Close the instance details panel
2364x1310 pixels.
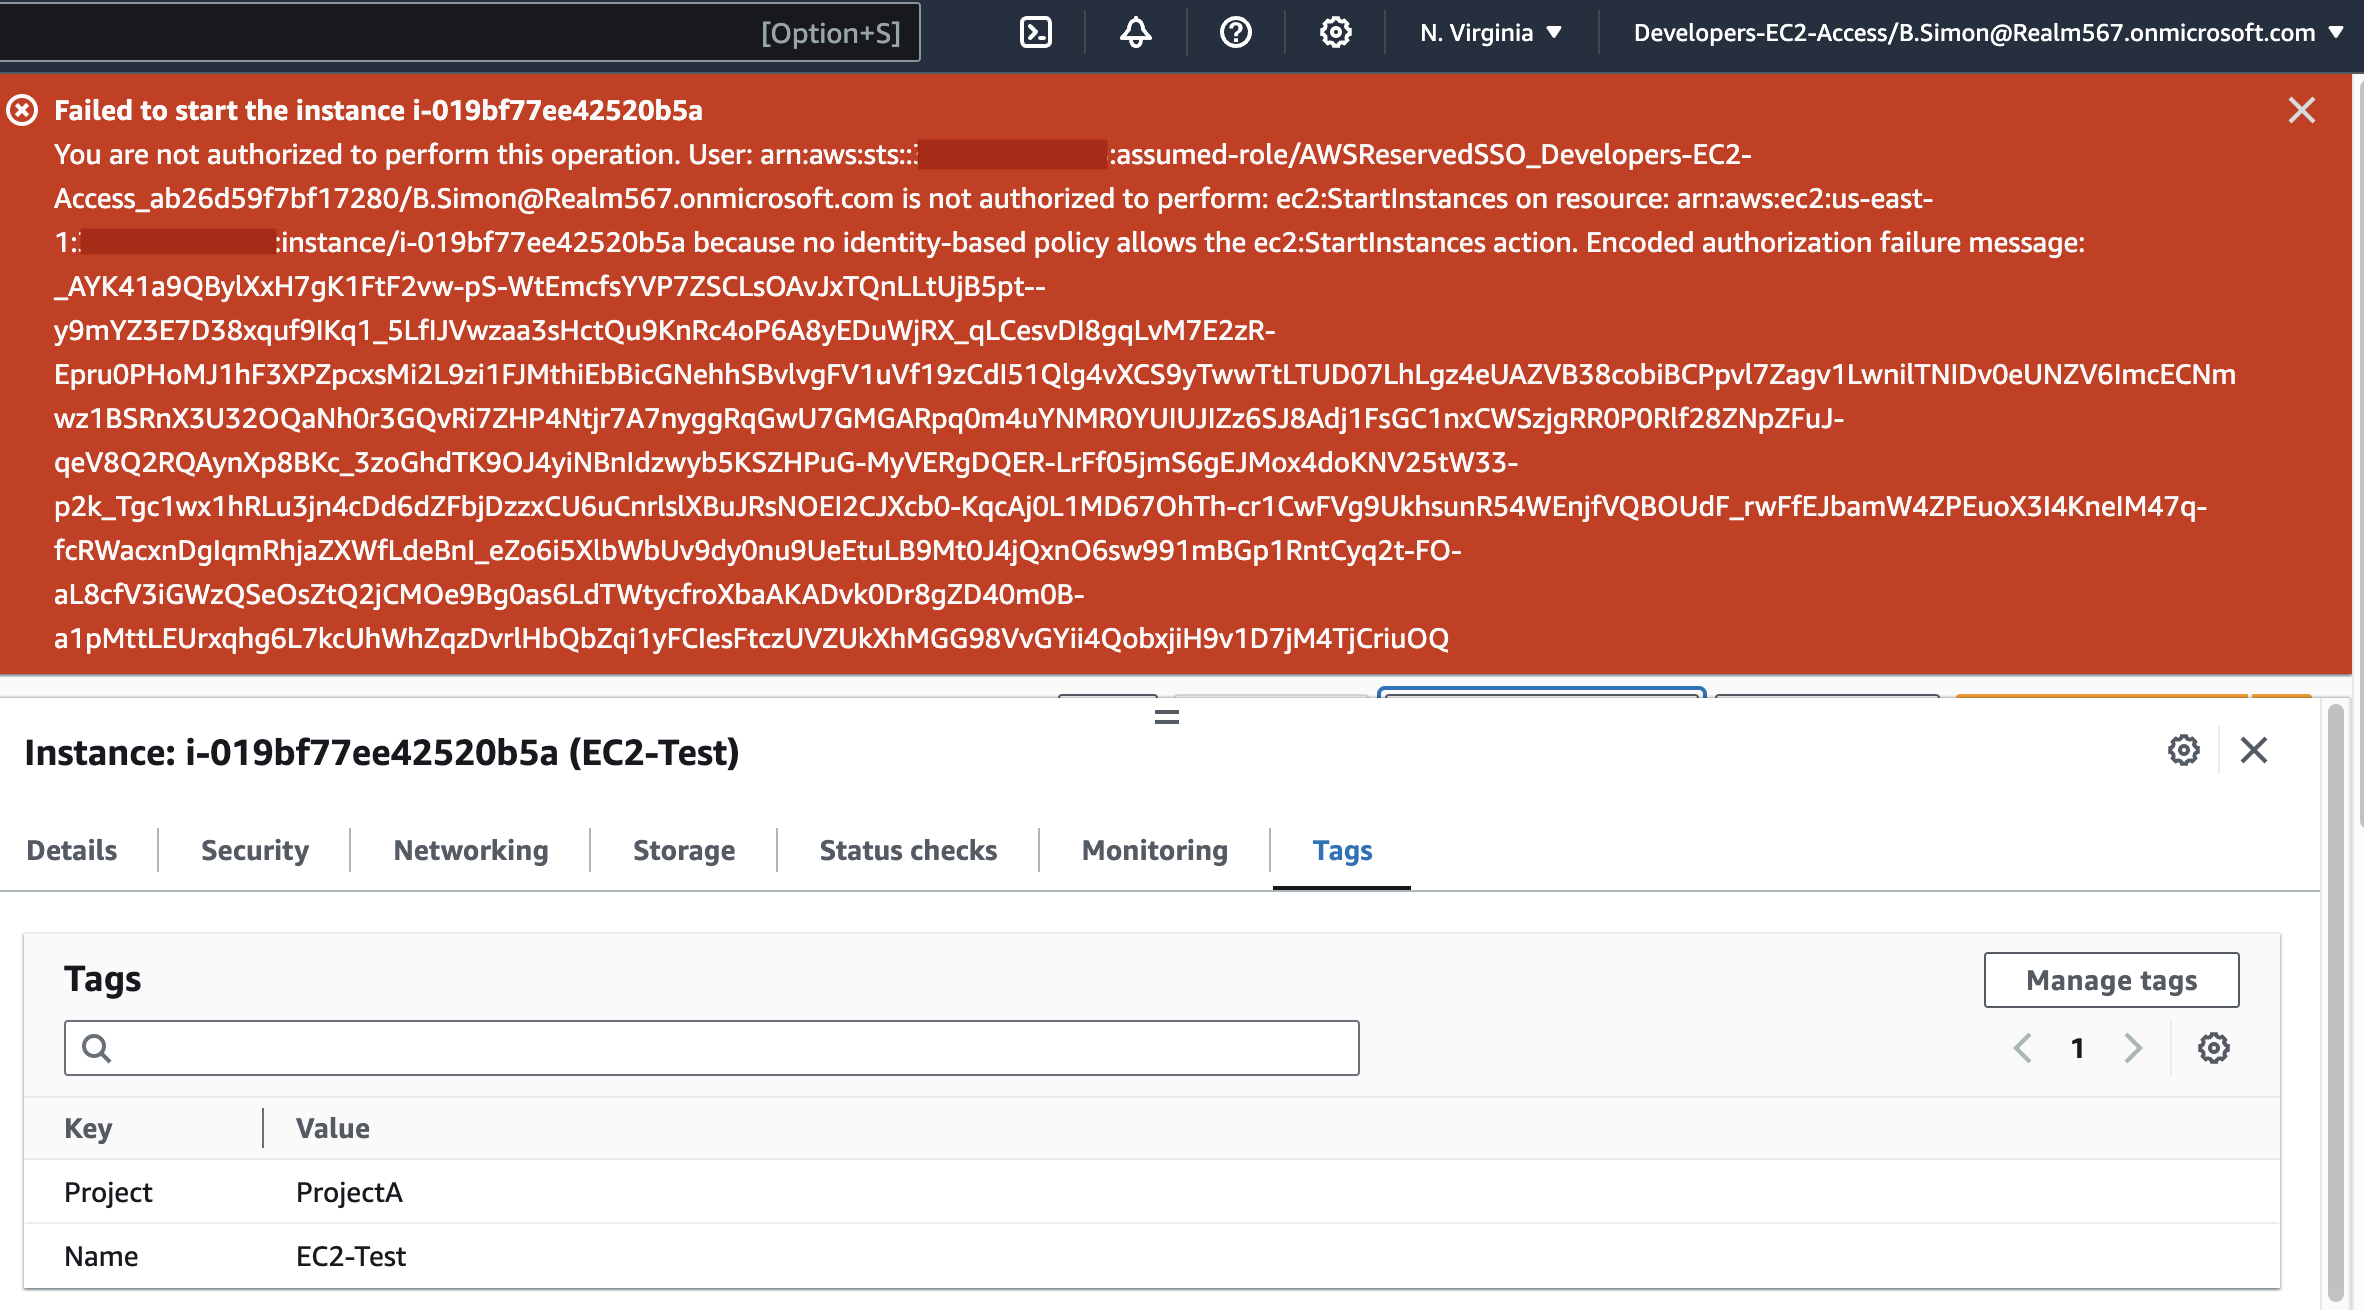pyautogui.click(x=2255, y=751)
